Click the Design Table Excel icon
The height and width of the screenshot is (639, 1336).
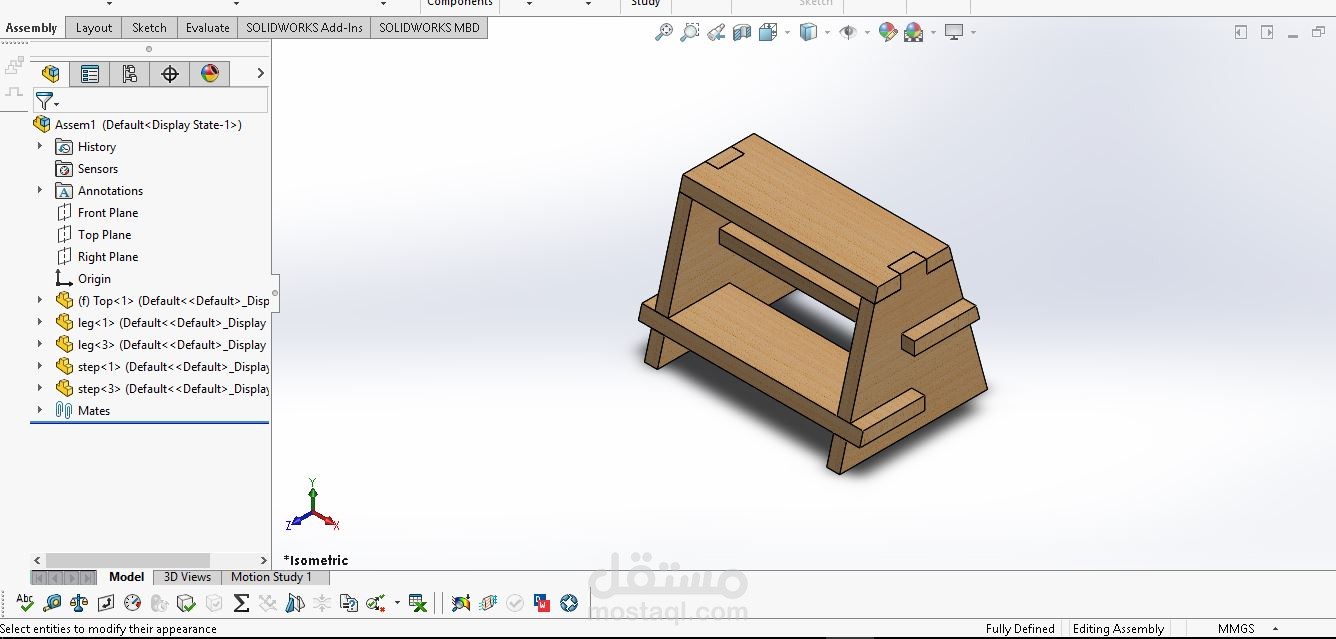(x=418, y=603)
